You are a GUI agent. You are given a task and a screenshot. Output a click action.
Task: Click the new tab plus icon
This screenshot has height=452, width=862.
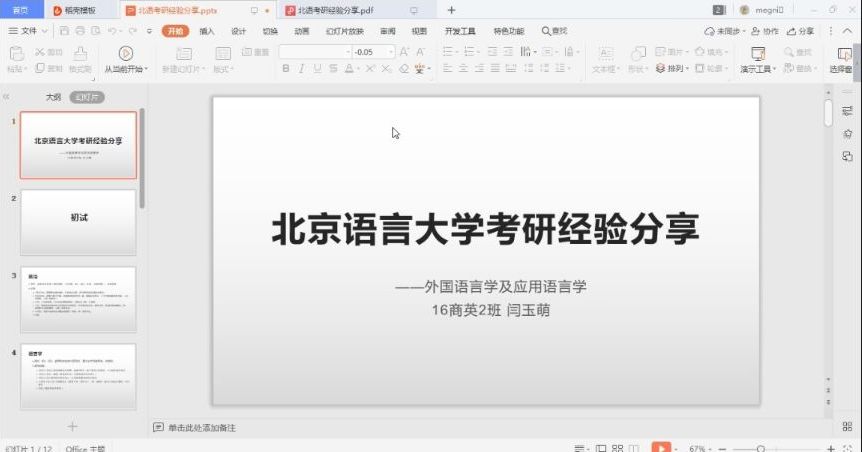(x=451, y=10)
